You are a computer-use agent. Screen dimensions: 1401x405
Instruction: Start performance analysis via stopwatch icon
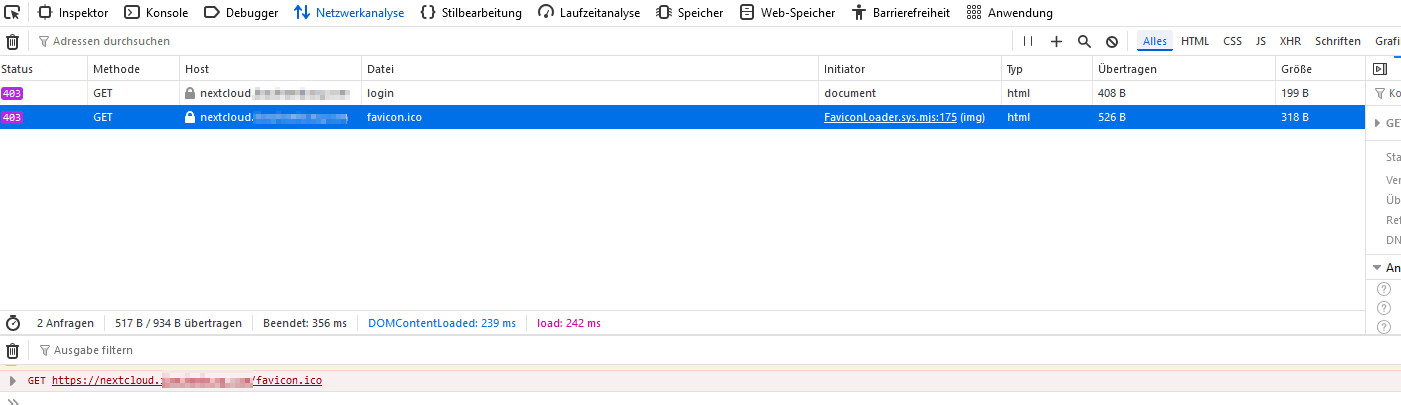click(13, 323)
